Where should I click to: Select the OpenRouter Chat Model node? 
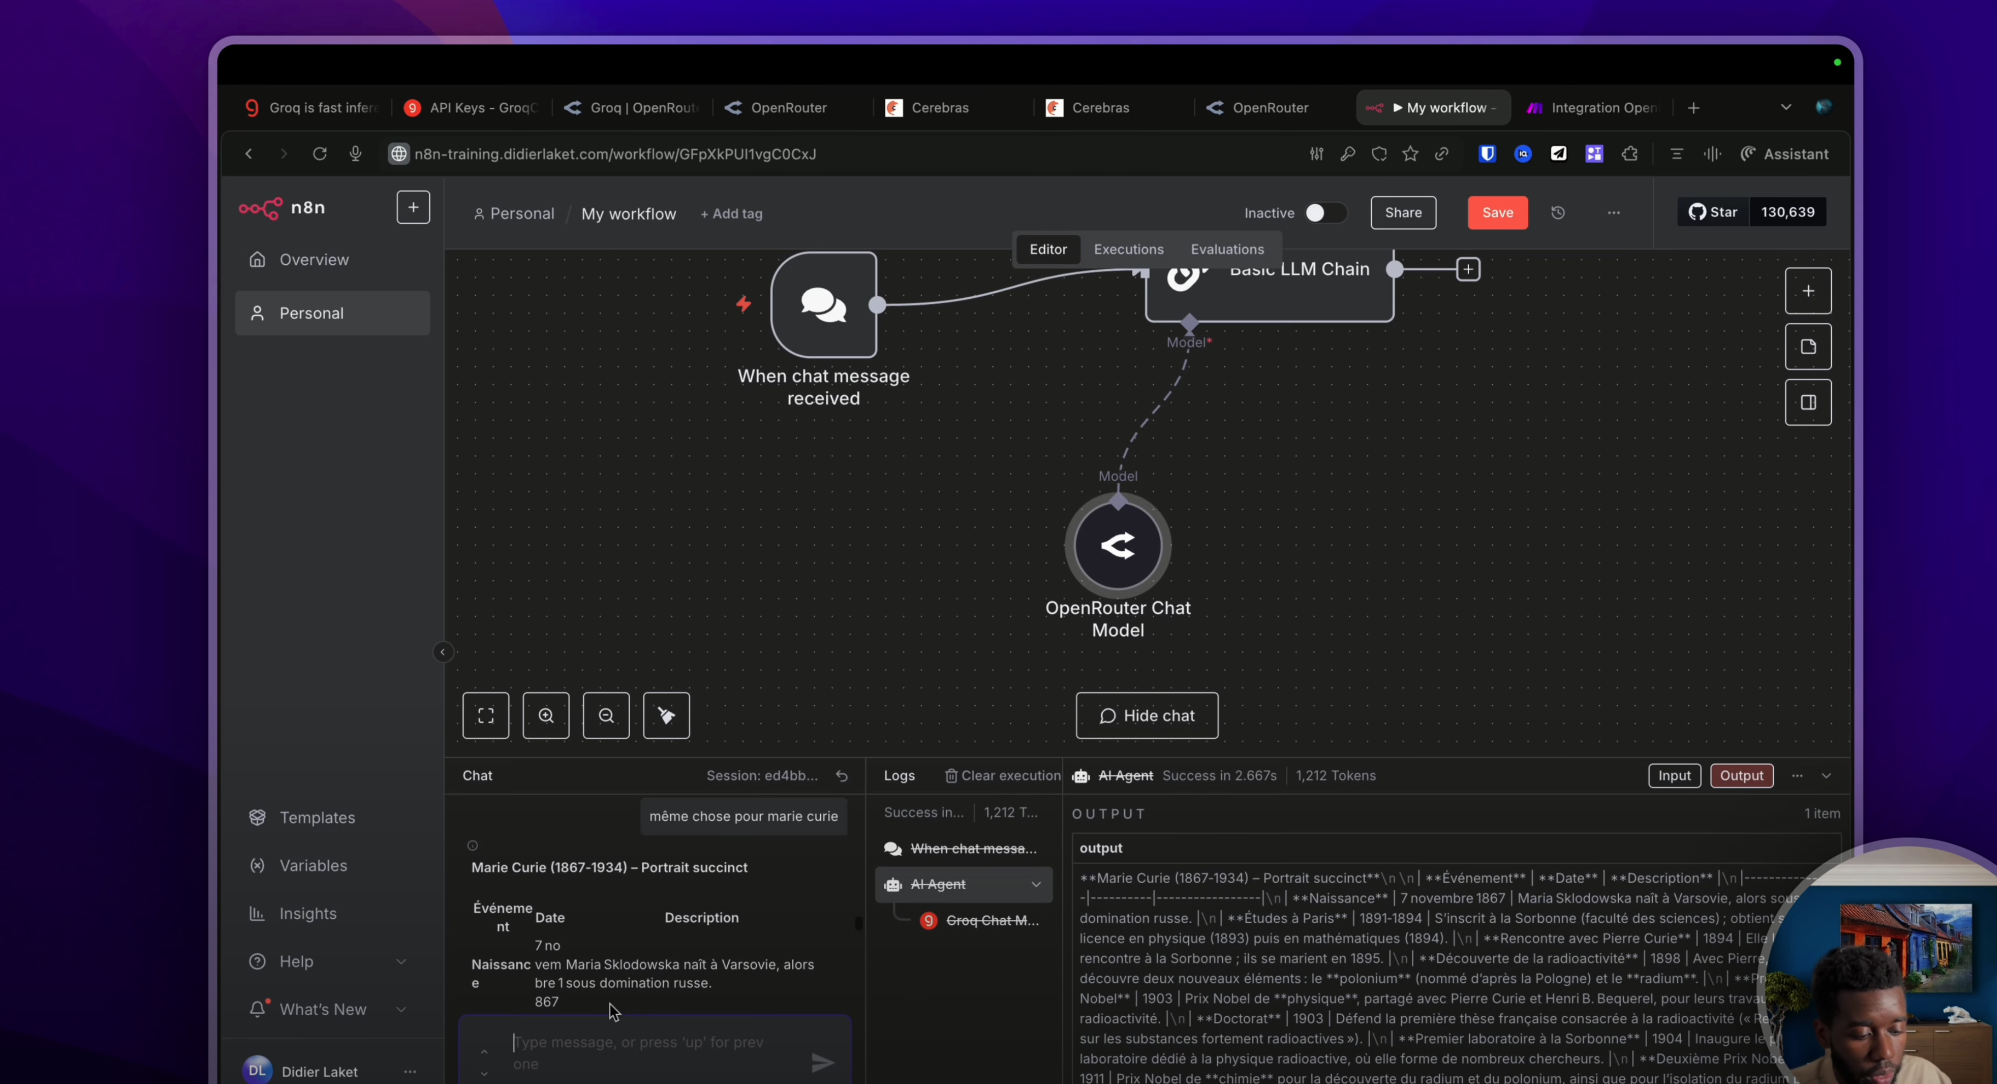1118,546
